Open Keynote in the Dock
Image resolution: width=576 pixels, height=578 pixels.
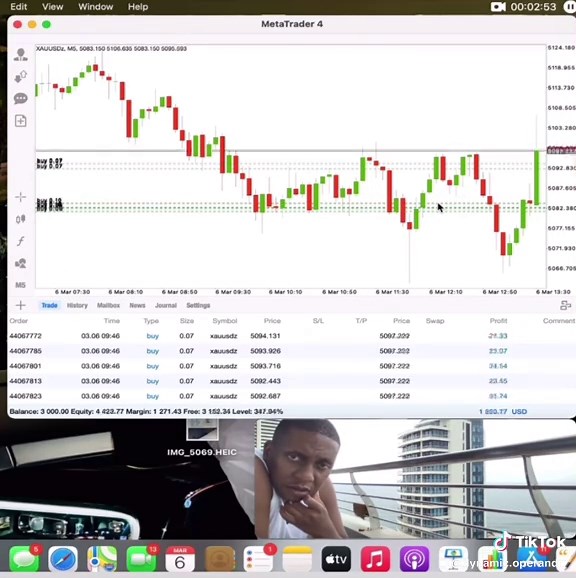click(454, 559)
